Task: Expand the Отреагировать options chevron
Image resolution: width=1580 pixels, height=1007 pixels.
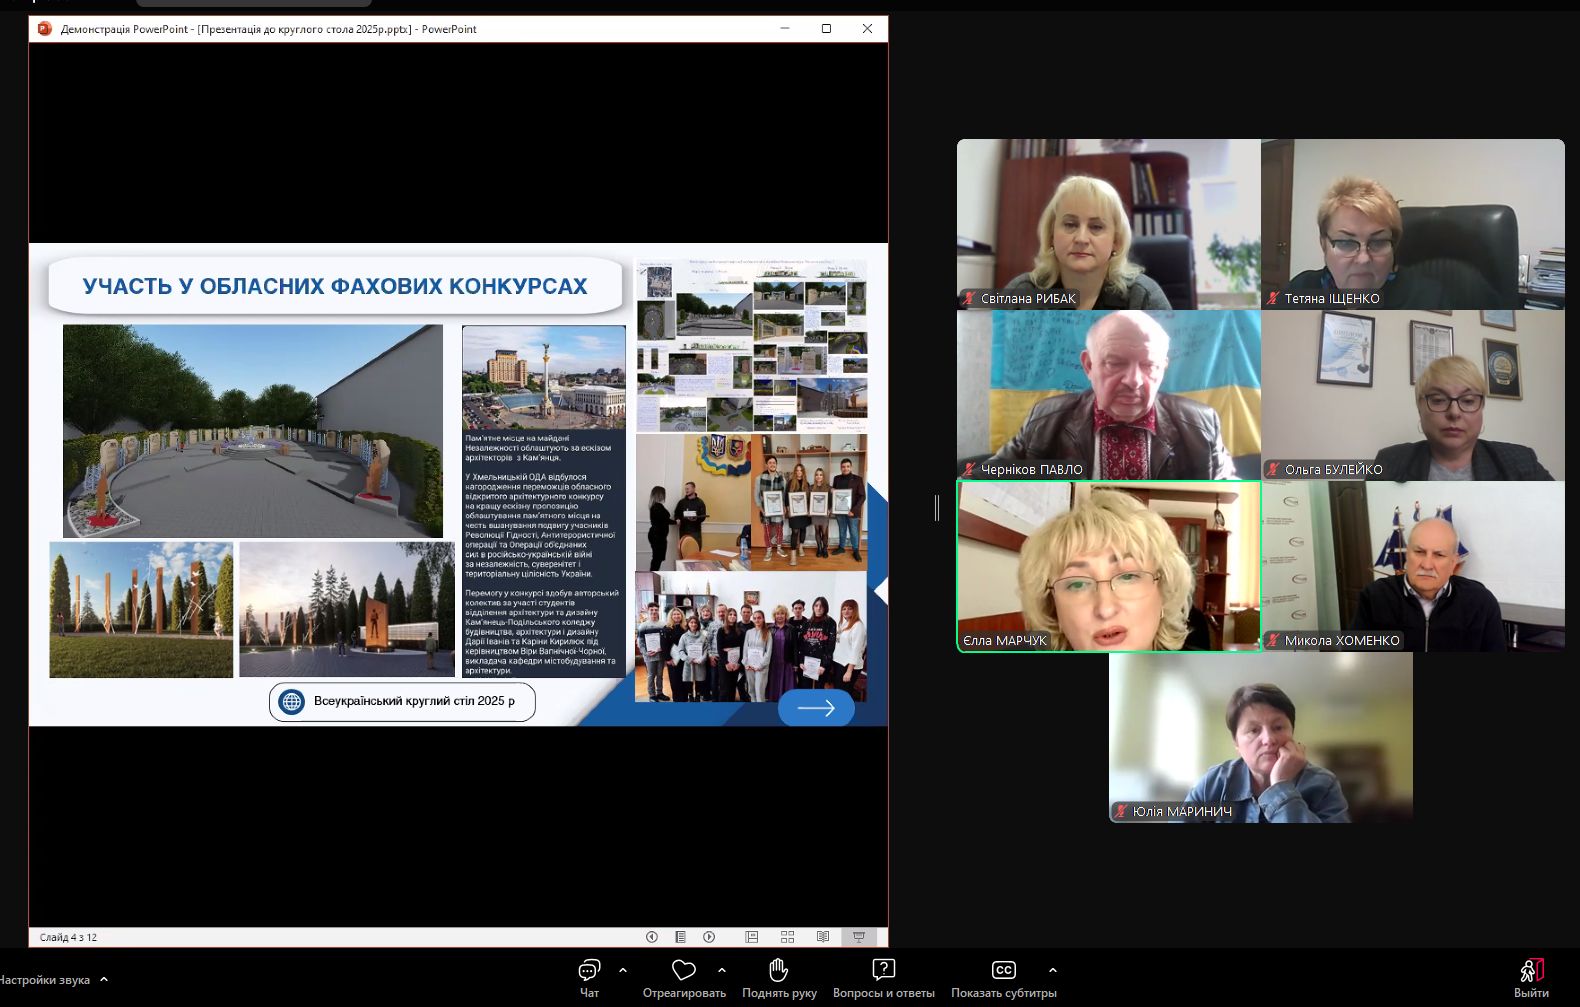Action: point(722,970)
